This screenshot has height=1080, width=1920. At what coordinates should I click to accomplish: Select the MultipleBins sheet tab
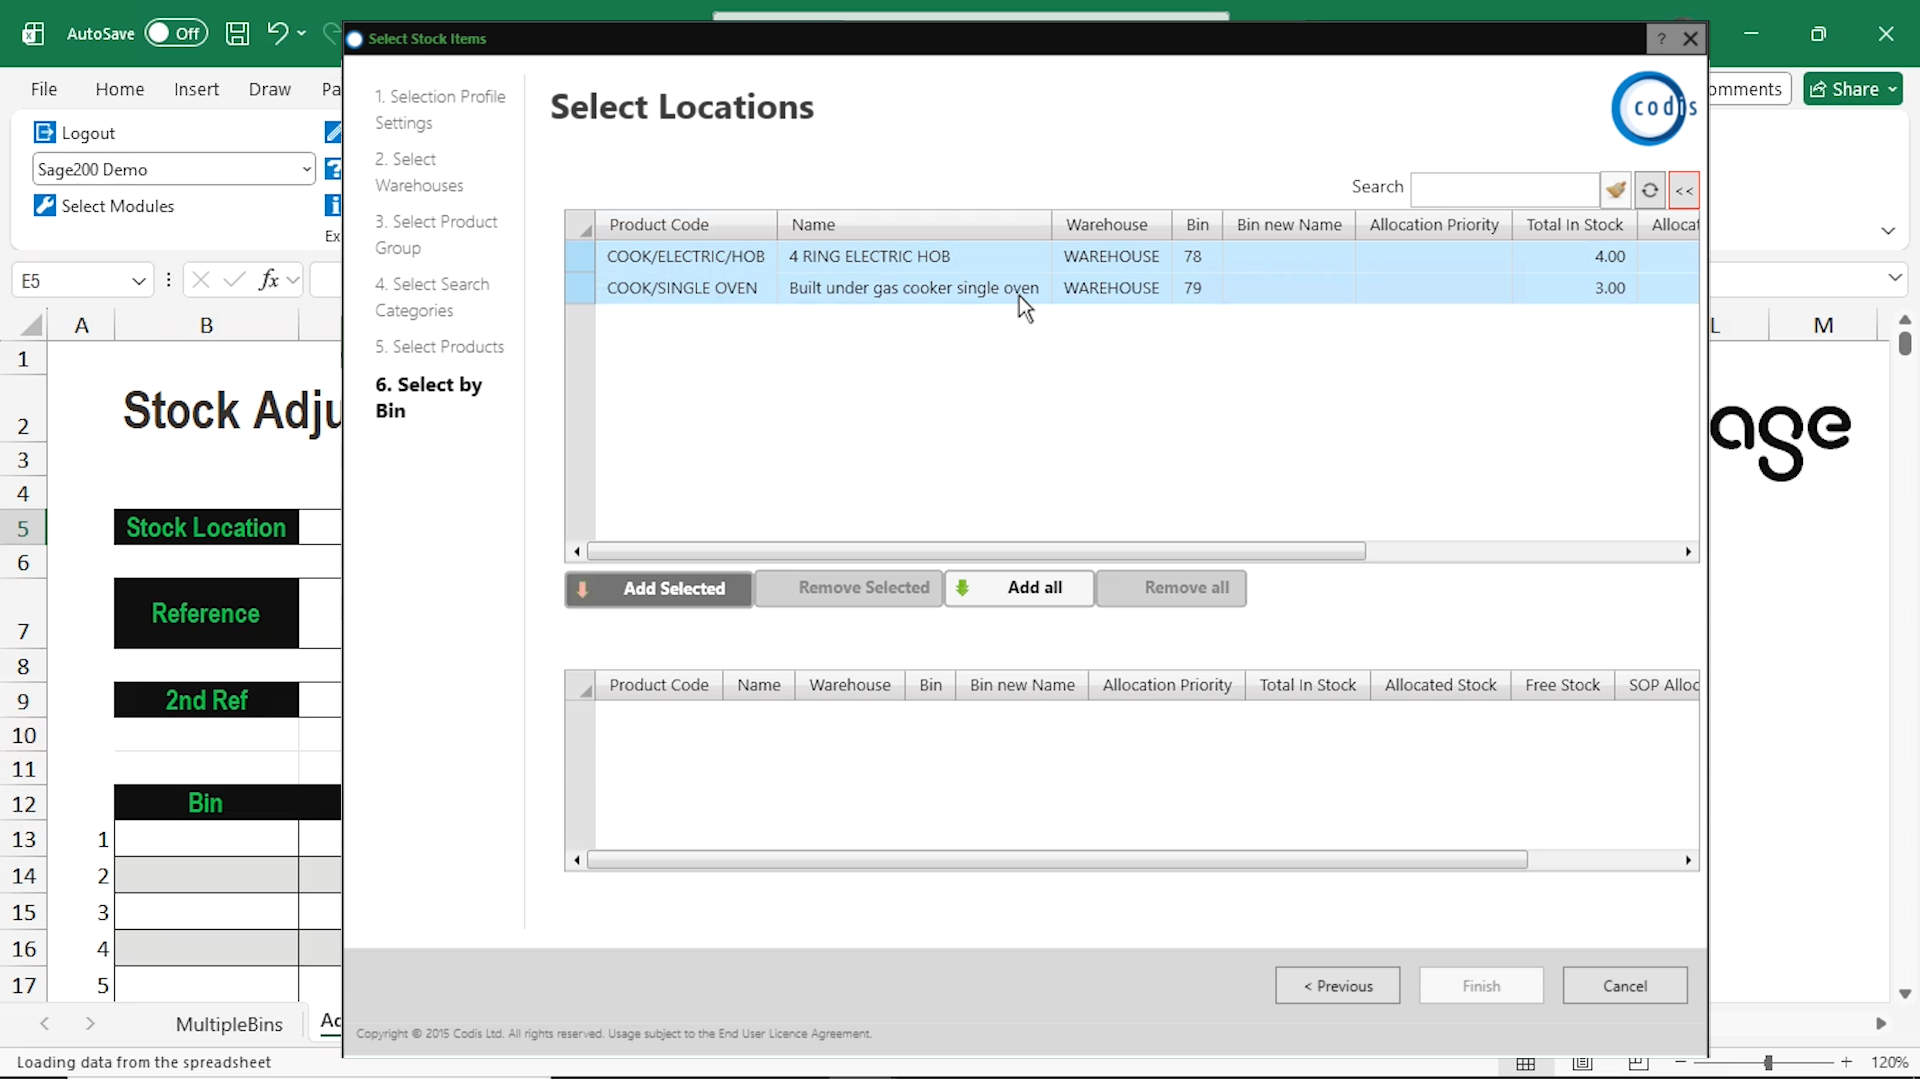(228, 1023)
